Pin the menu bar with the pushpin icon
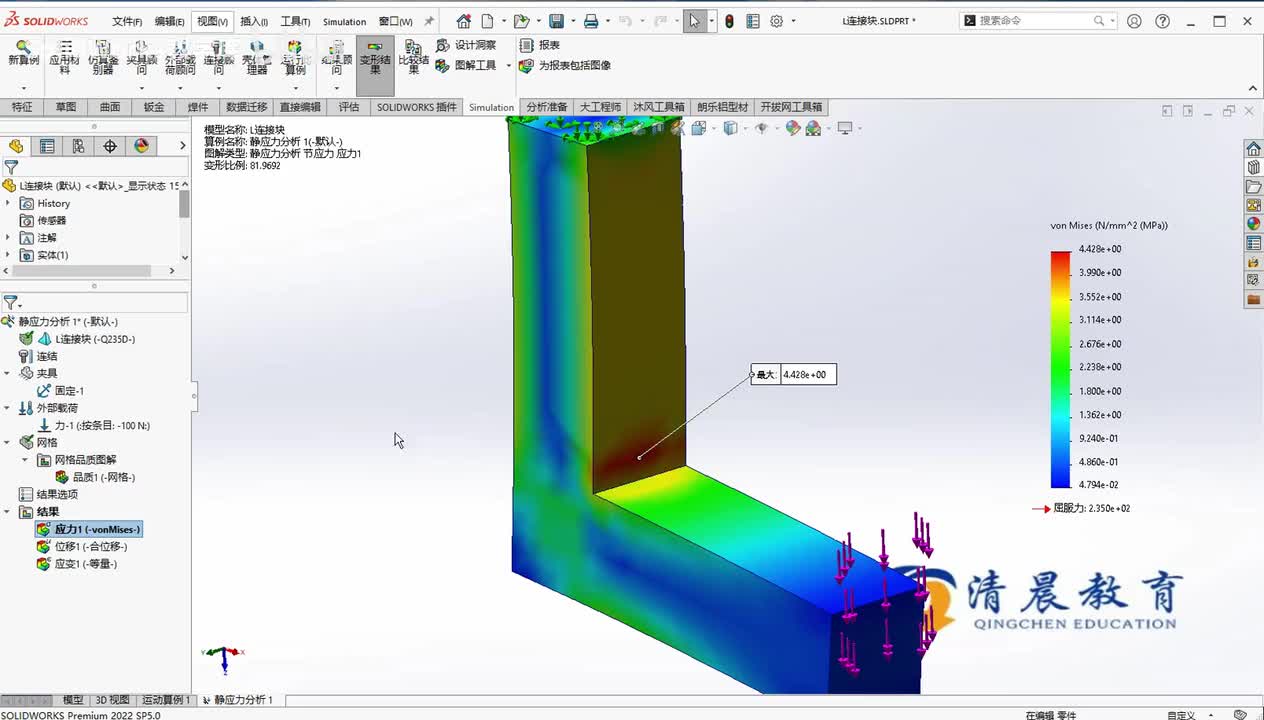 point(429,21)
